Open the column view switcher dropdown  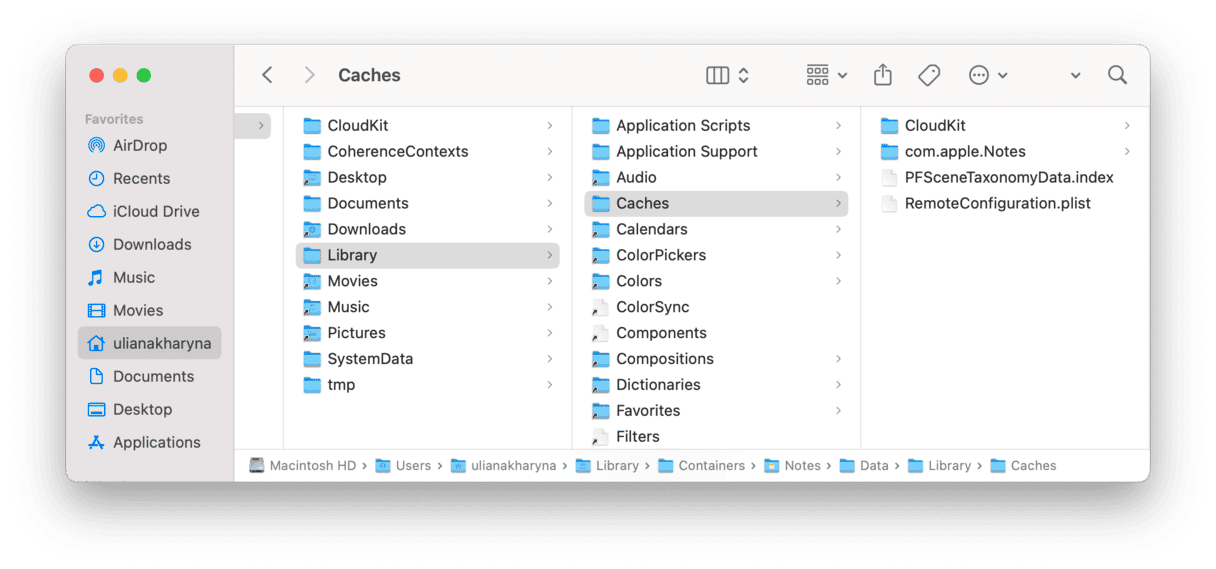727,75
